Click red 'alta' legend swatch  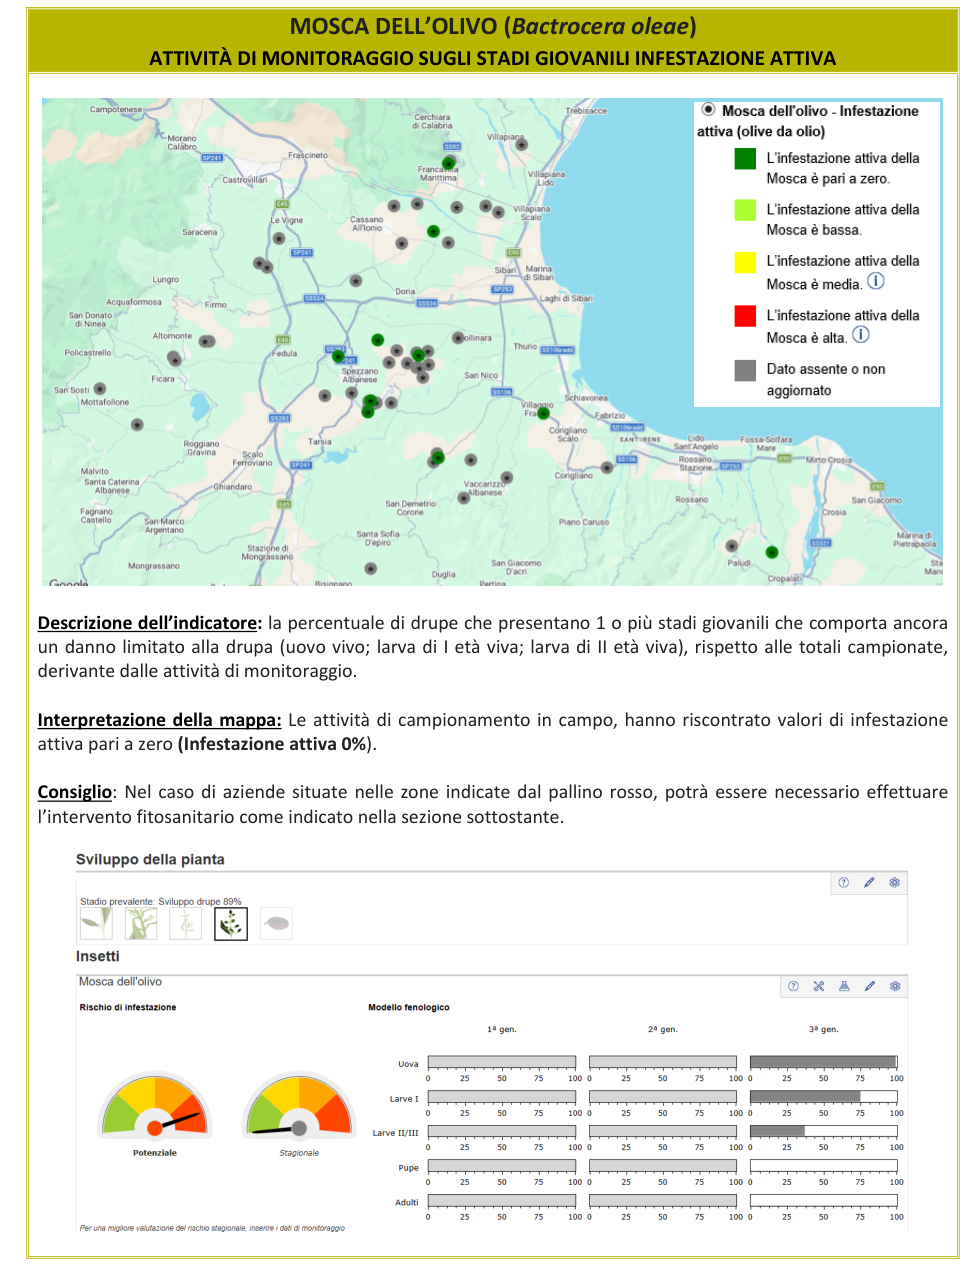pyautogui.click(x=745, y=316)
